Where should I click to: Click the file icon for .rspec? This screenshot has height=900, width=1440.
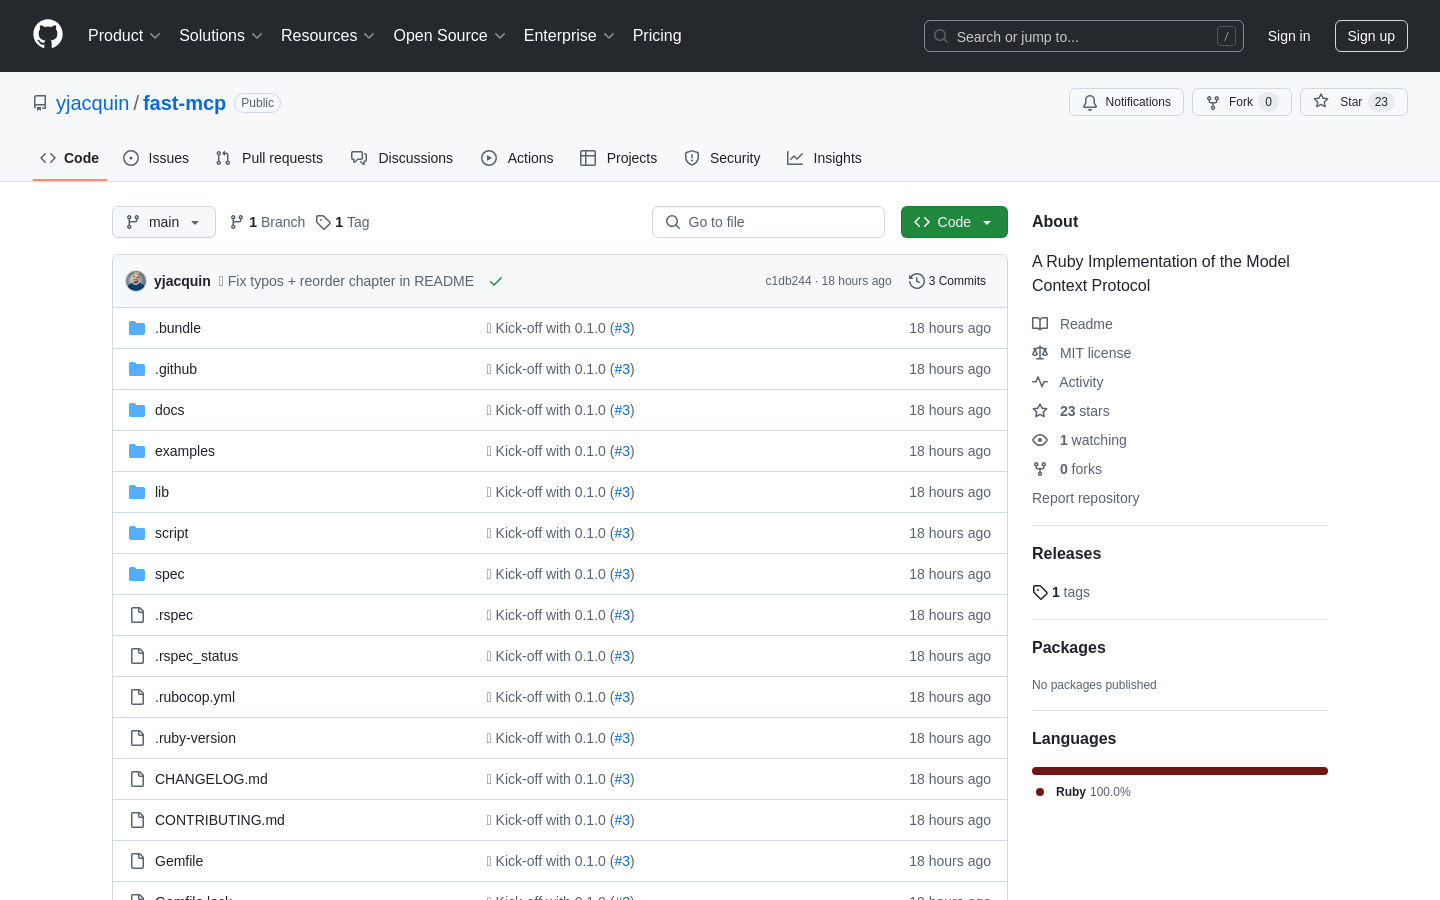(x=137, y=615)
